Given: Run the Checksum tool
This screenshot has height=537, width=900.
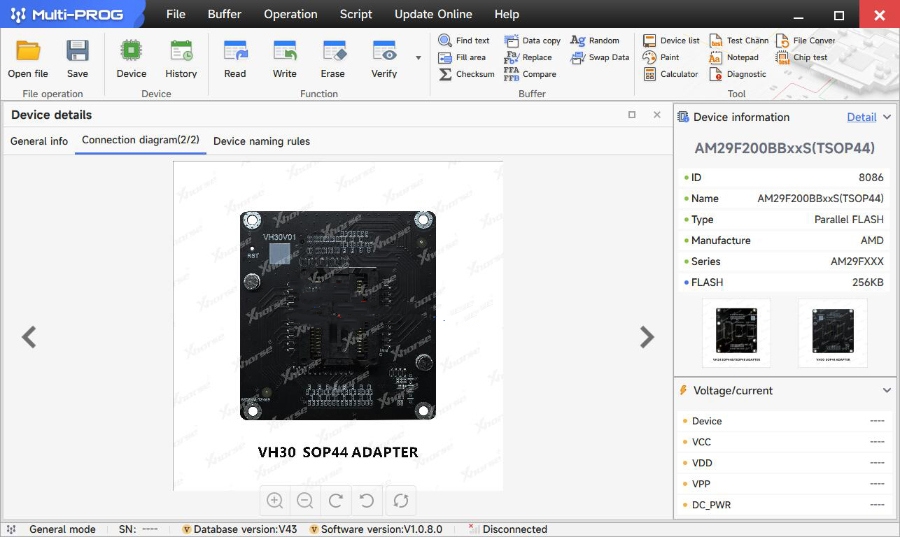Looking at the screenshot, I should [x=466, y=74].
